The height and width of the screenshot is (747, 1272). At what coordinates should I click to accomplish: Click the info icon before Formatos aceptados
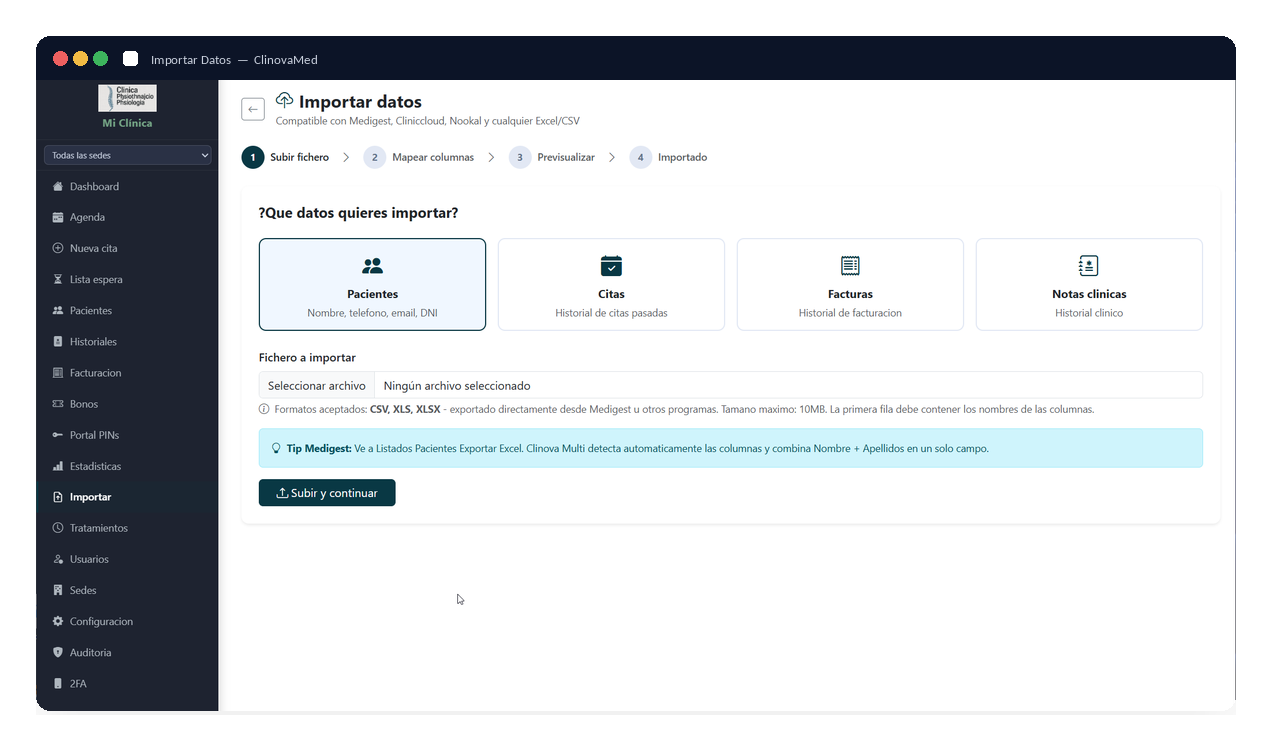pyautogui.click(x=265, y=409)
